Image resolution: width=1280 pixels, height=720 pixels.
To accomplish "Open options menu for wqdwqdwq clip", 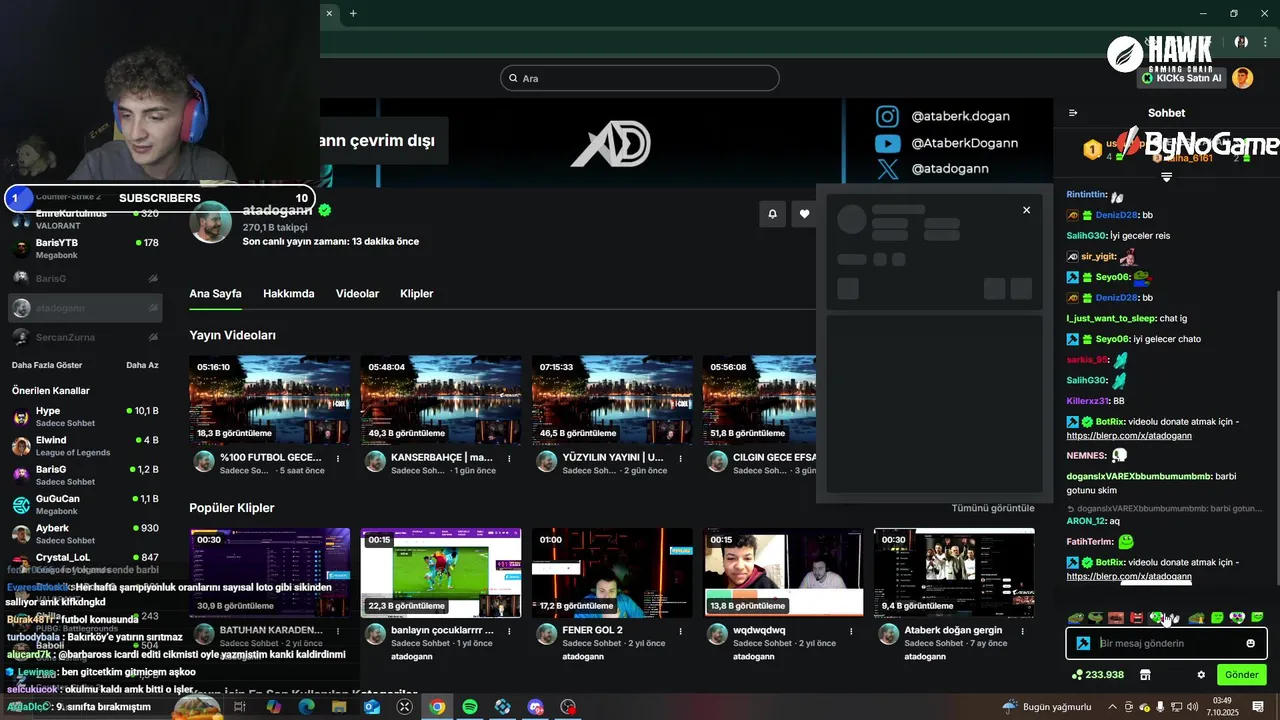I will pyautogui.click(x=851, y=632).
